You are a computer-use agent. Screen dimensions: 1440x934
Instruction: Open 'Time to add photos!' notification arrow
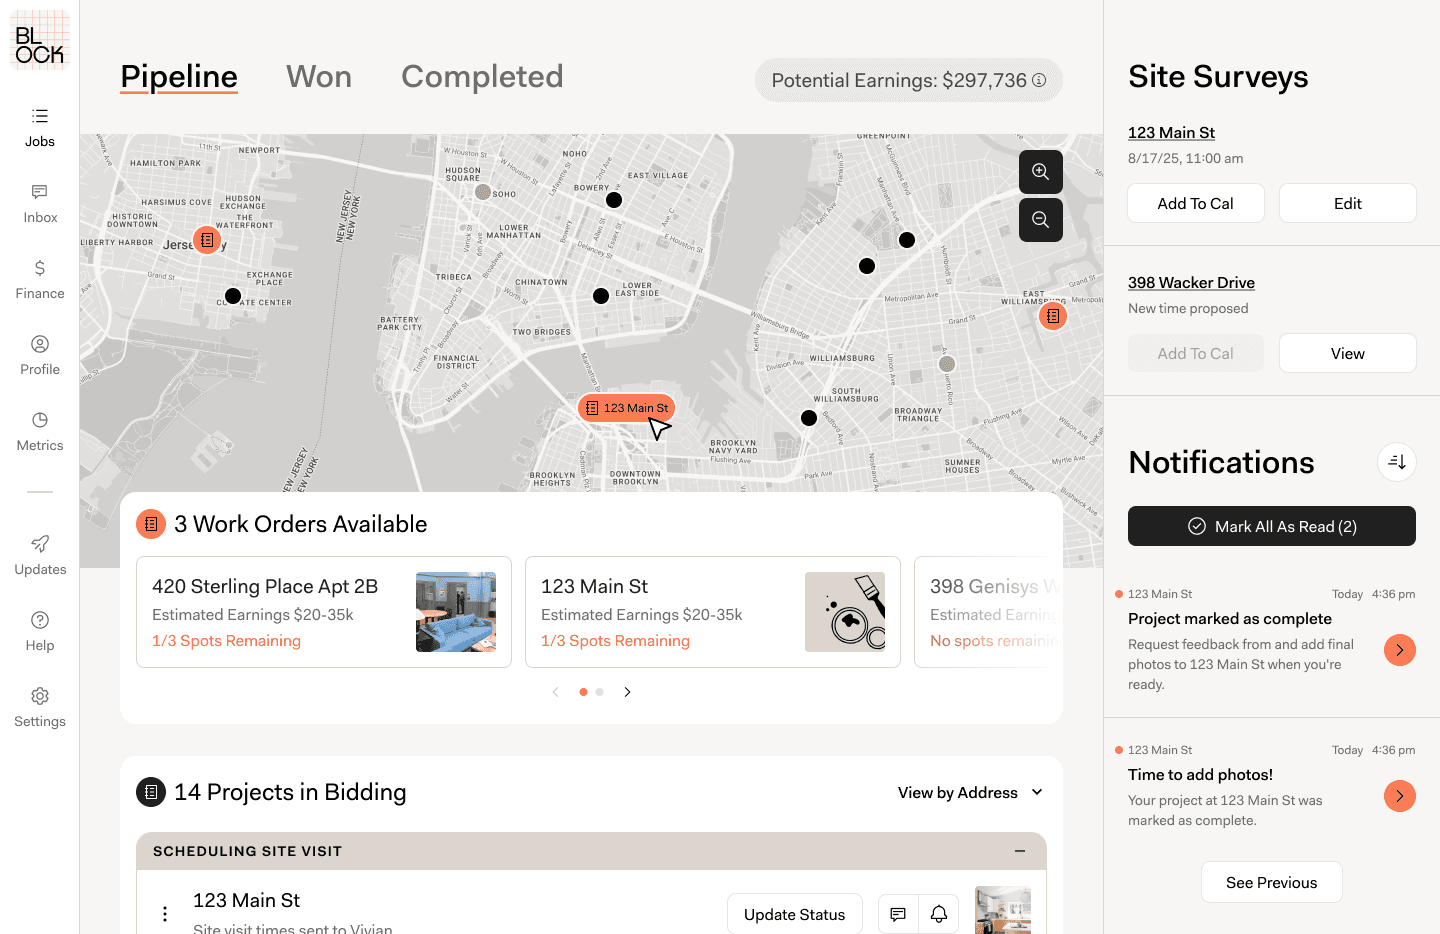pos(1400,796)
